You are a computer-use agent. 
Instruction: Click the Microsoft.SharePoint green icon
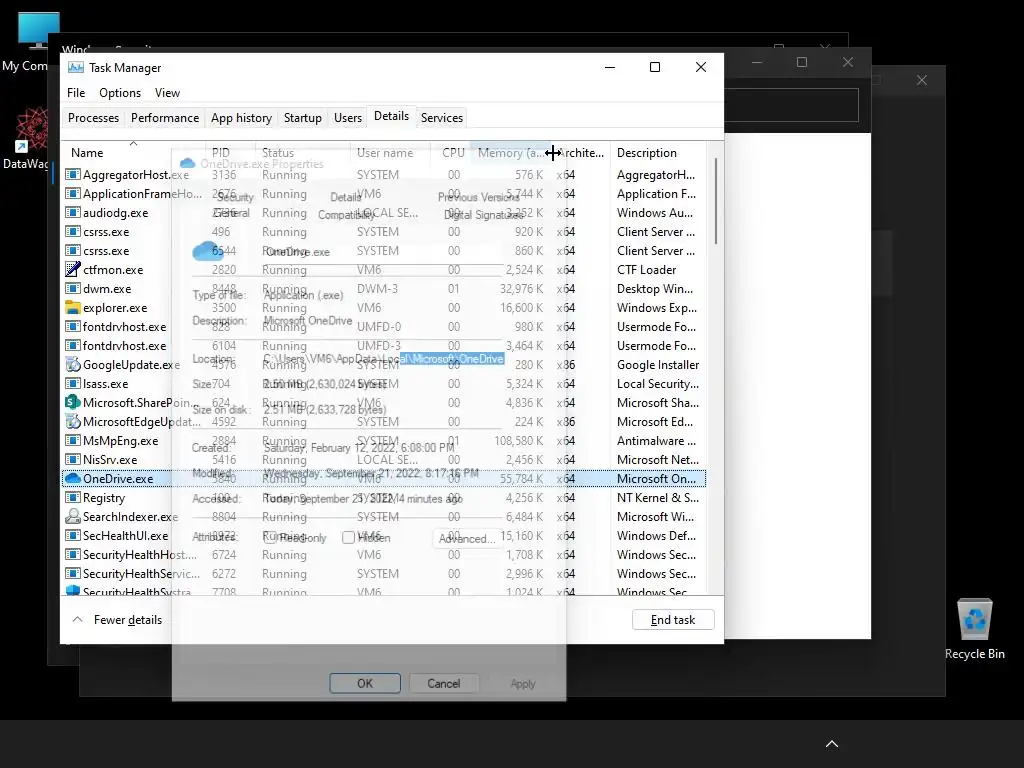[72, 402]
